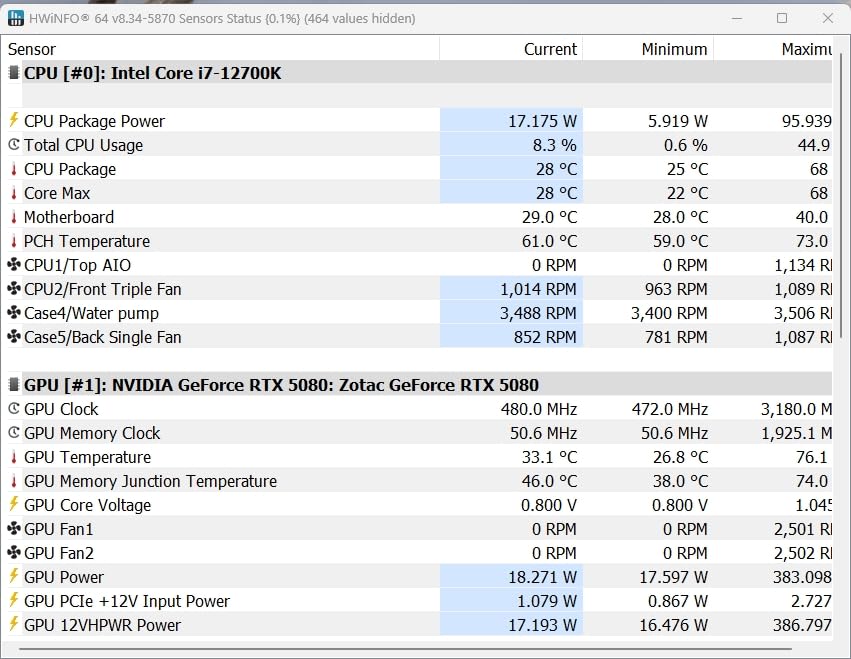Click the fan icon next to GPU Fan2
The width and height of the screenshot is (851, 659).
14,553
